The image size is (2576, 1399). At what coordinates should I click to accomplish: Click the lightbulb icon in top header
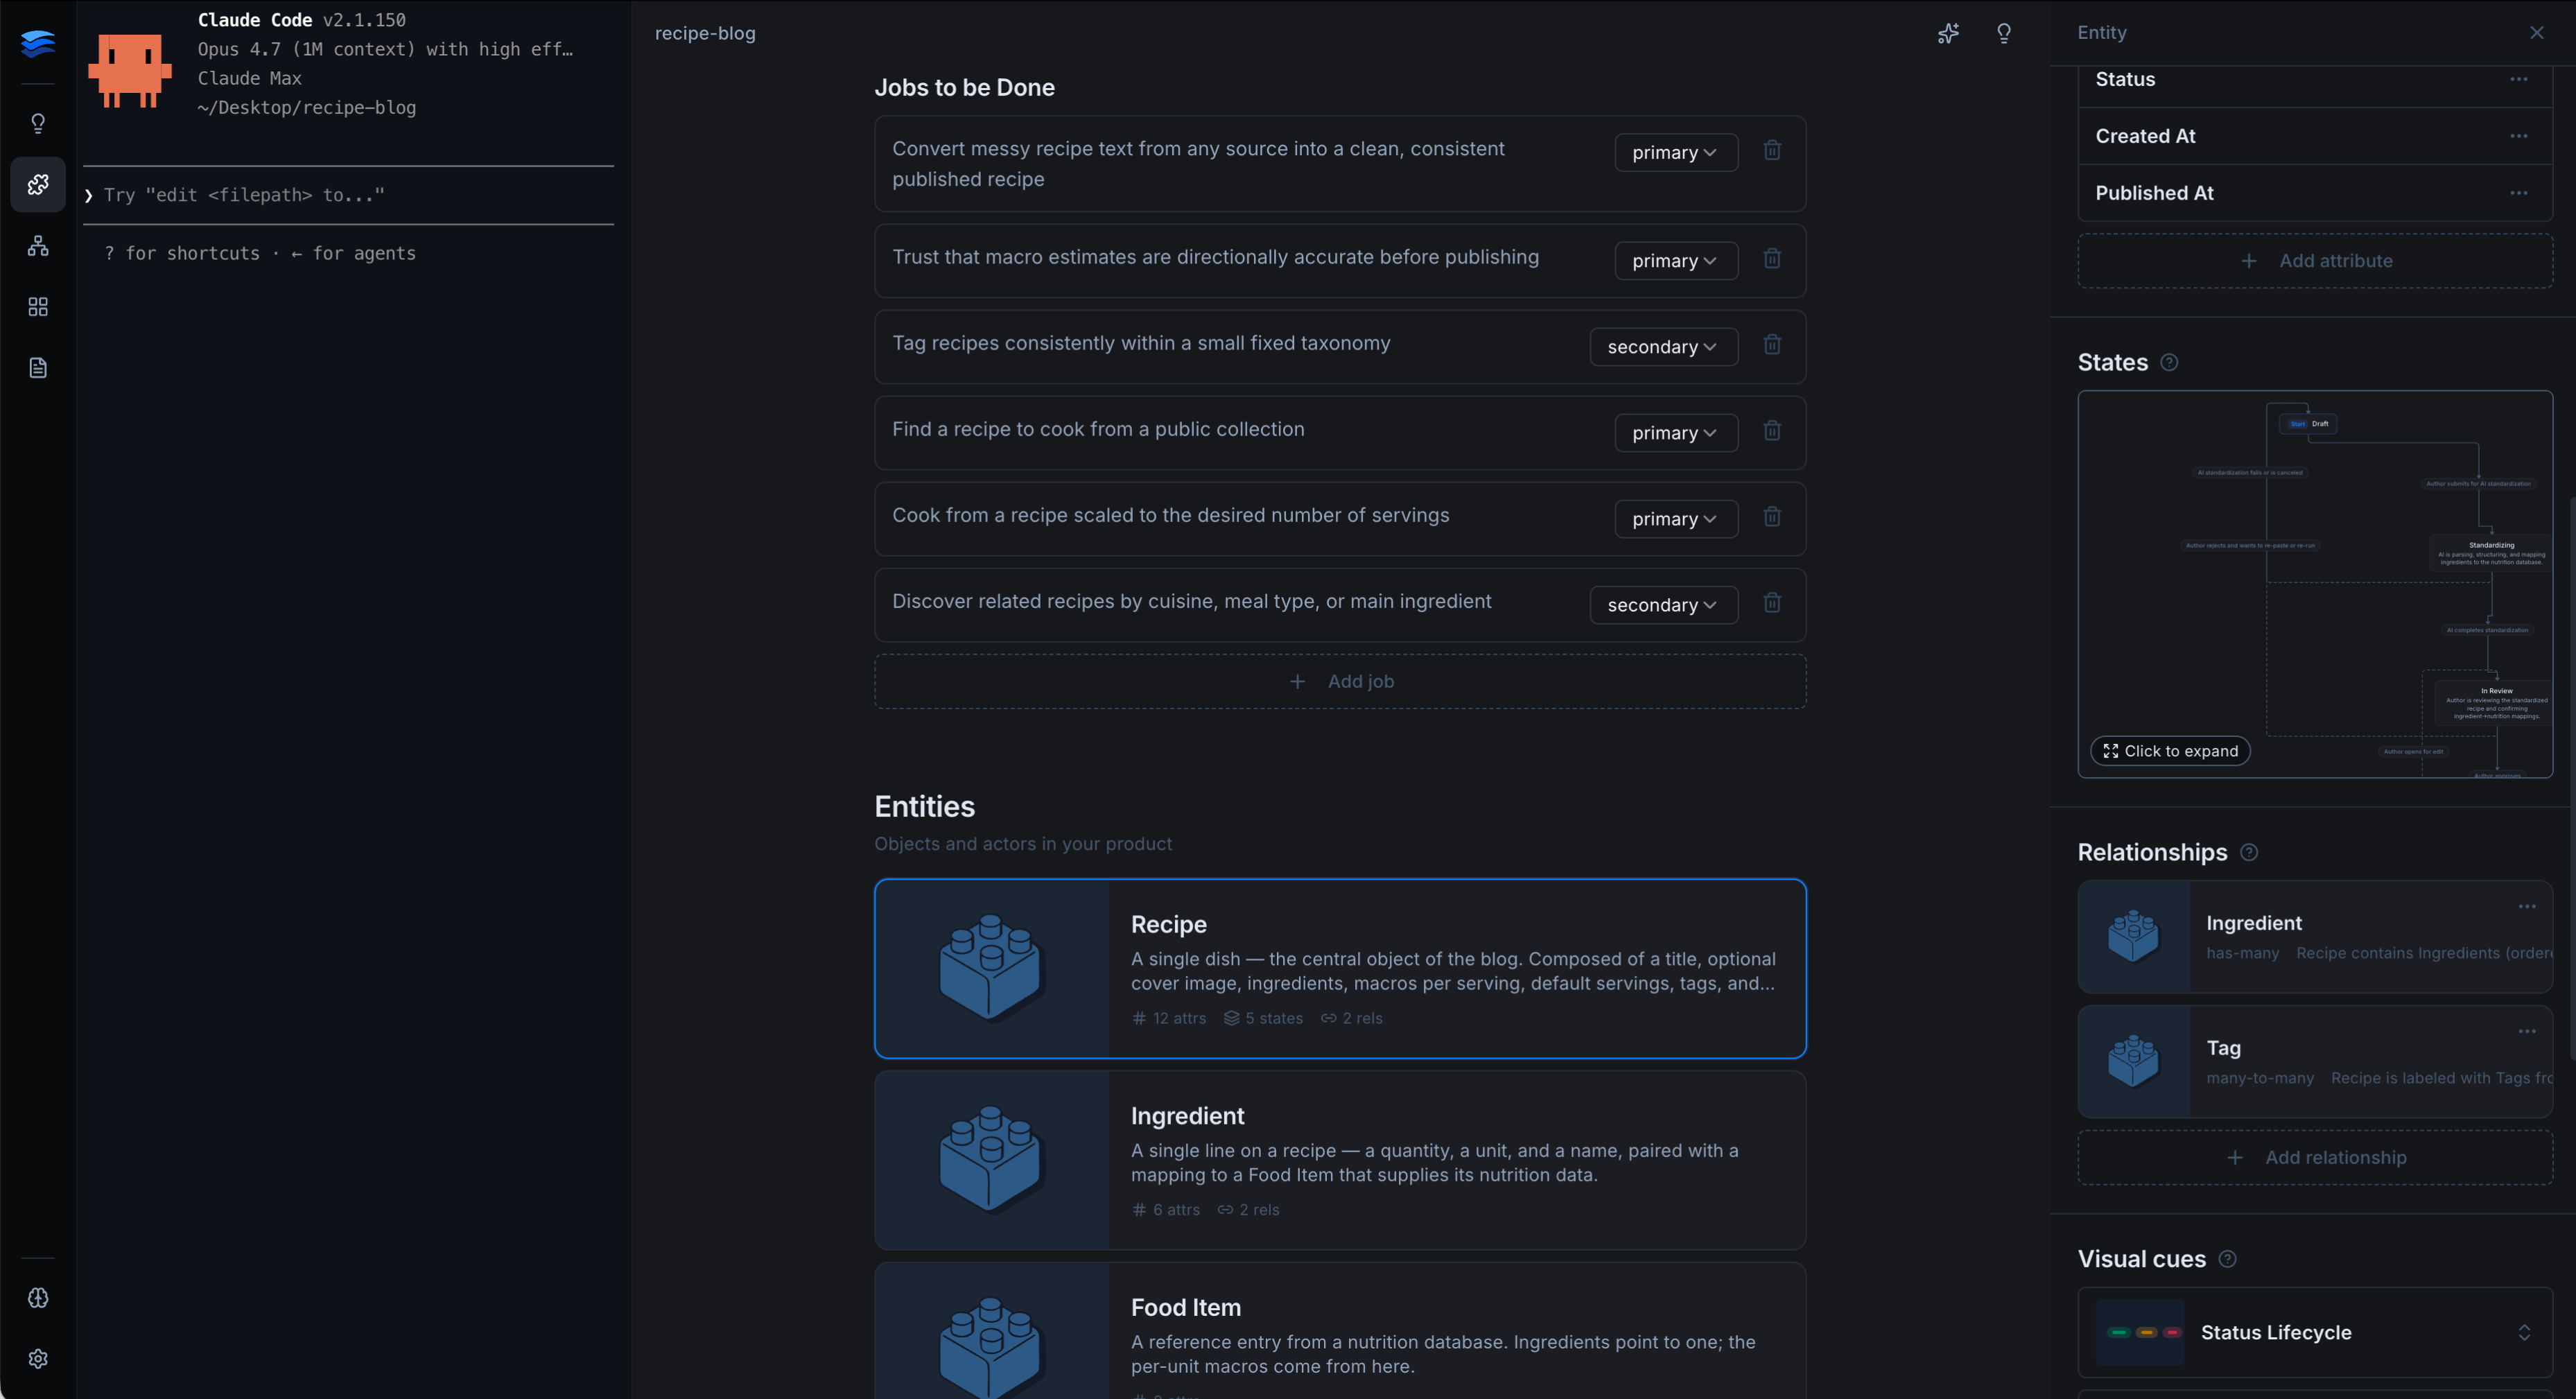(2004, 33)
